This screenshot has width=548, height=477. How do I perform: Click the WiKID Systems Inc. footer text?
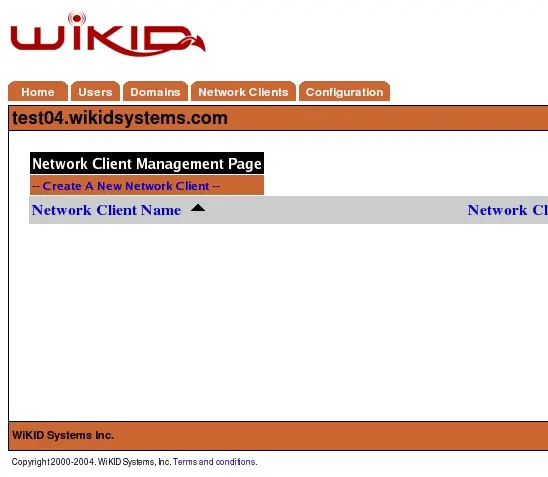[63, 435]
